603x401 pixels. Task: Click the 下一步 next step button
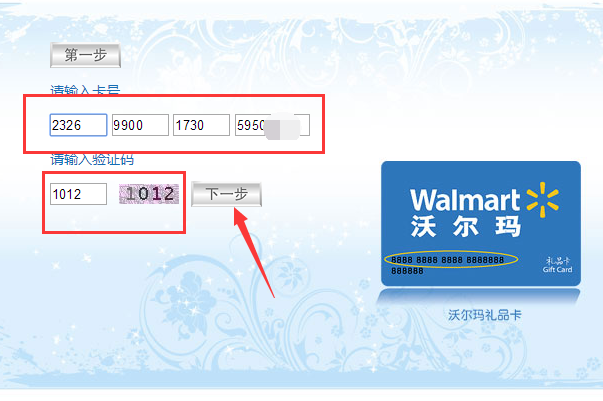227,194
